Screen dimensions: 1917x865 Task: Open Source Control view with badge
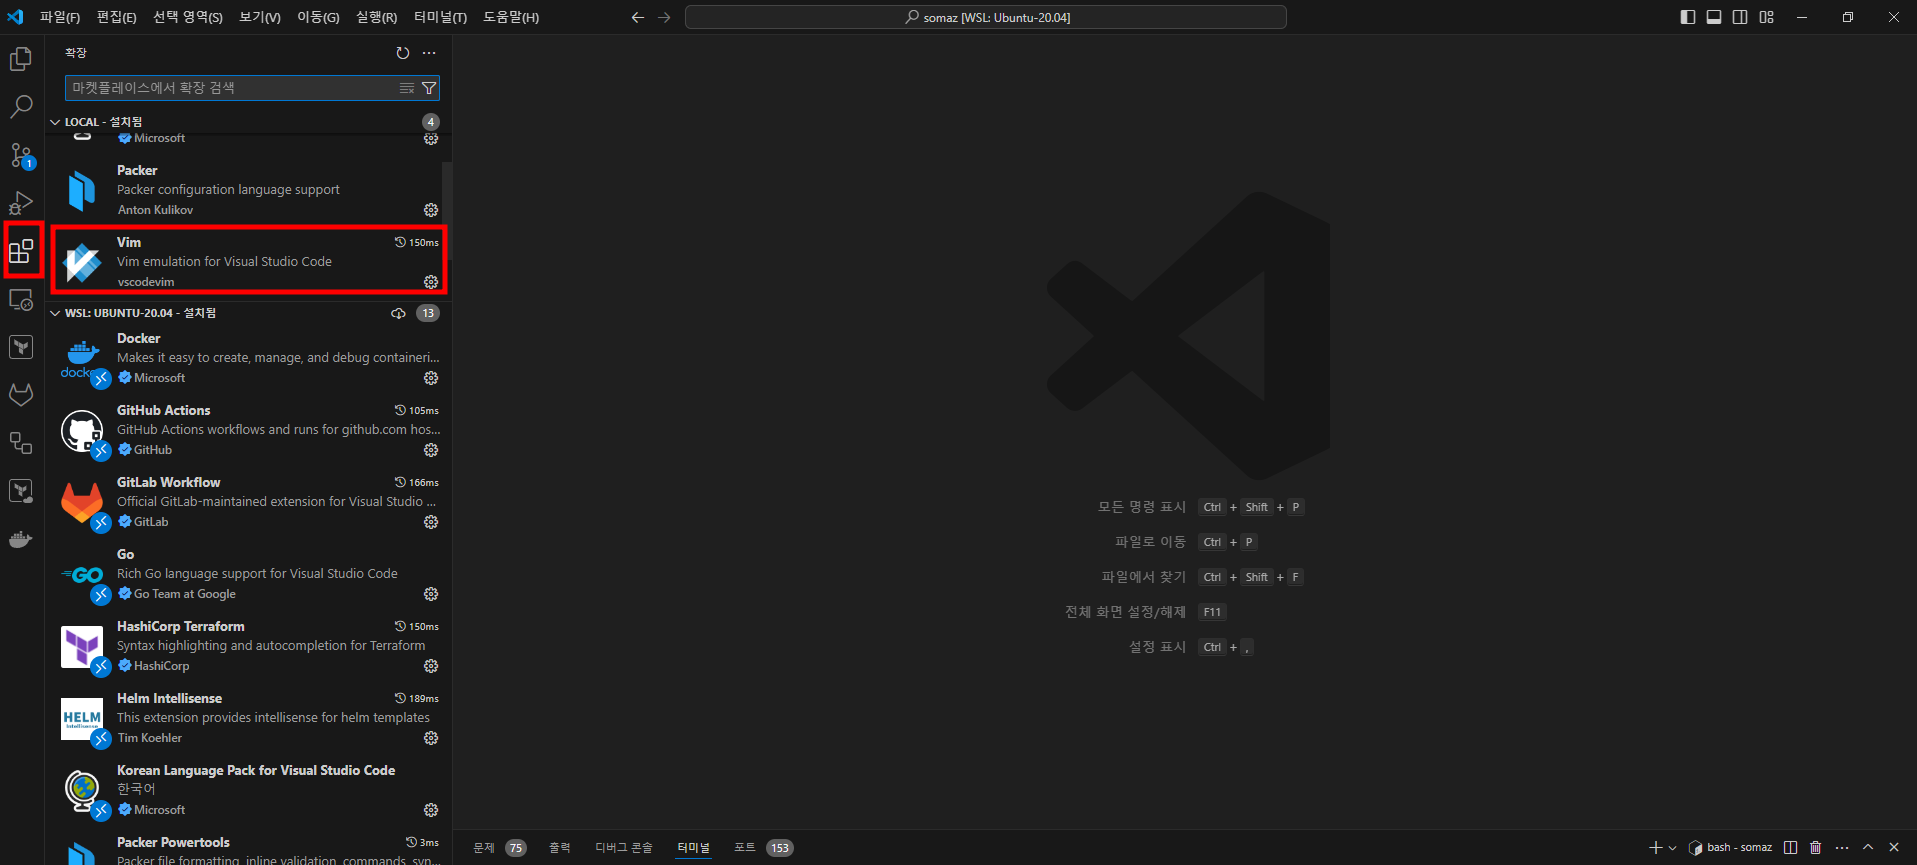pos(21,155)
